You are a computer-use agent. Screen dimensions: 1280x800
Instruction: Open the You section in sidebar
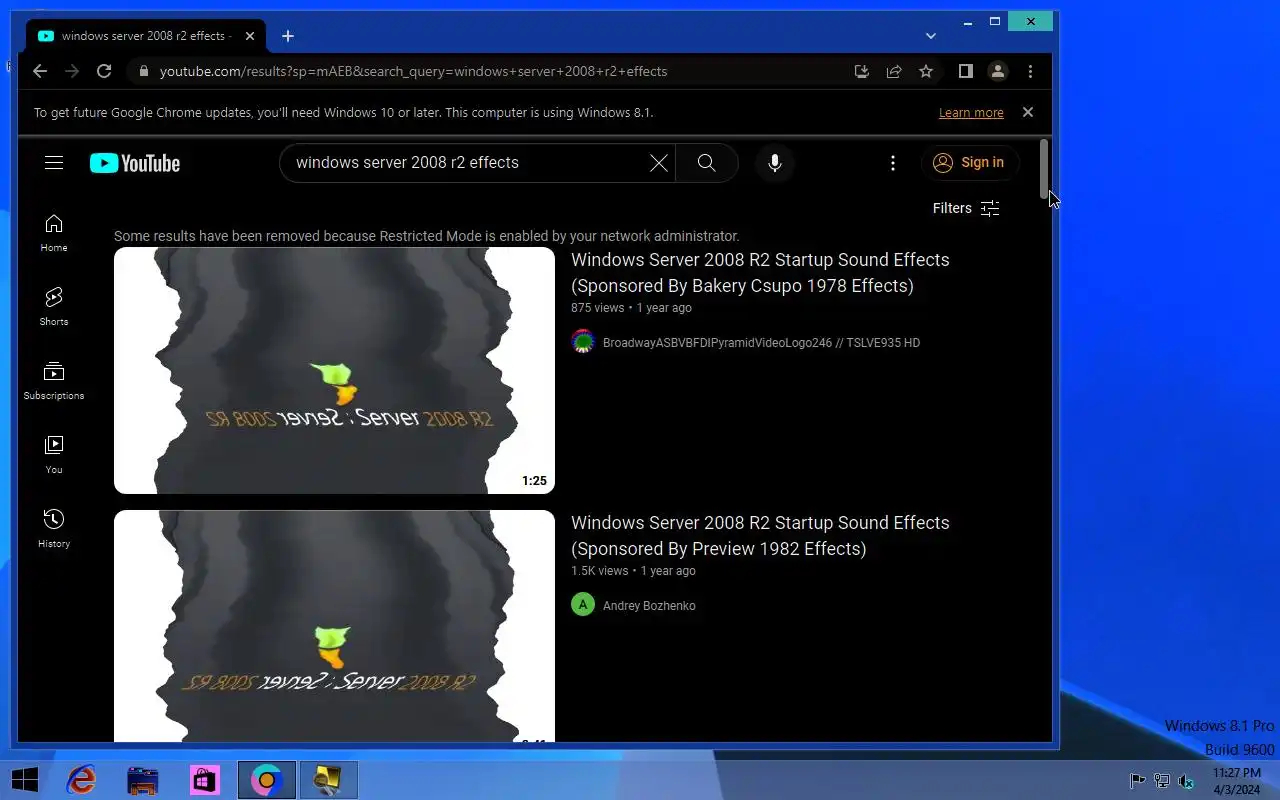click(54, 455)
